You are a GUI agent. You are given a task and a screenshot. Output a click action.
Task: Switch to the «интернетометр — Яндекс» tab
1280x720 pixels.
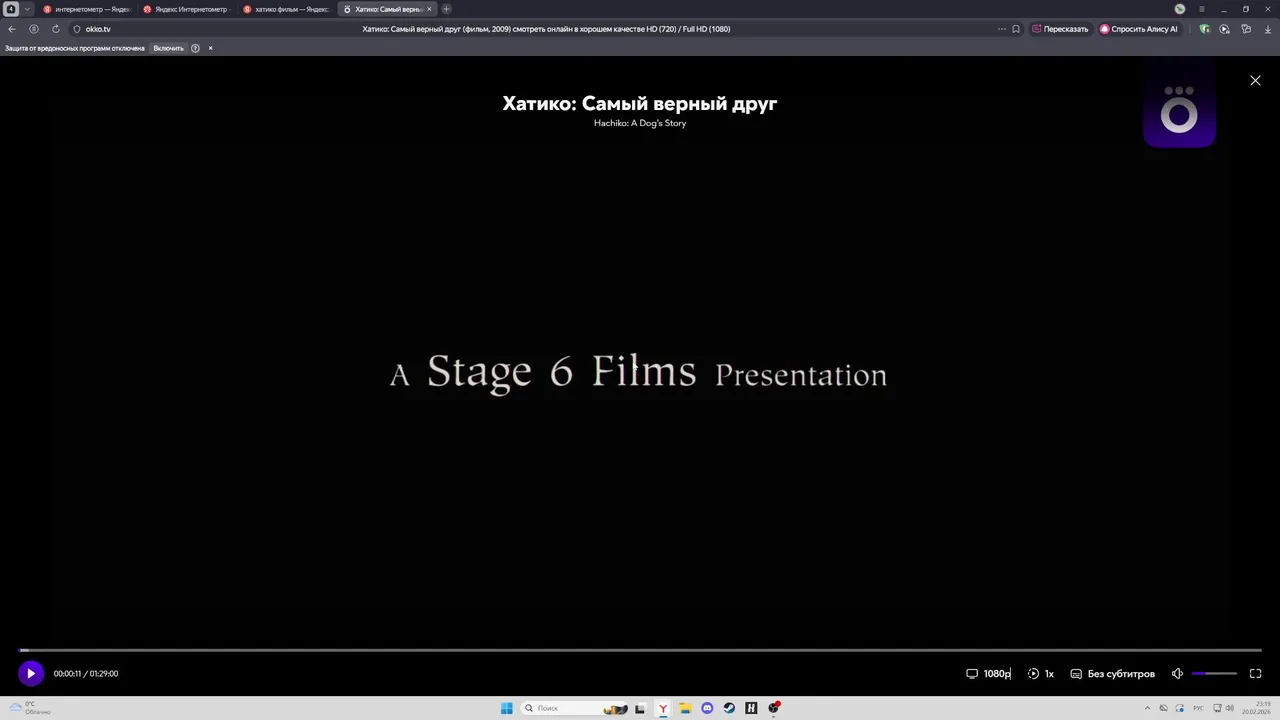coord(86,9)
